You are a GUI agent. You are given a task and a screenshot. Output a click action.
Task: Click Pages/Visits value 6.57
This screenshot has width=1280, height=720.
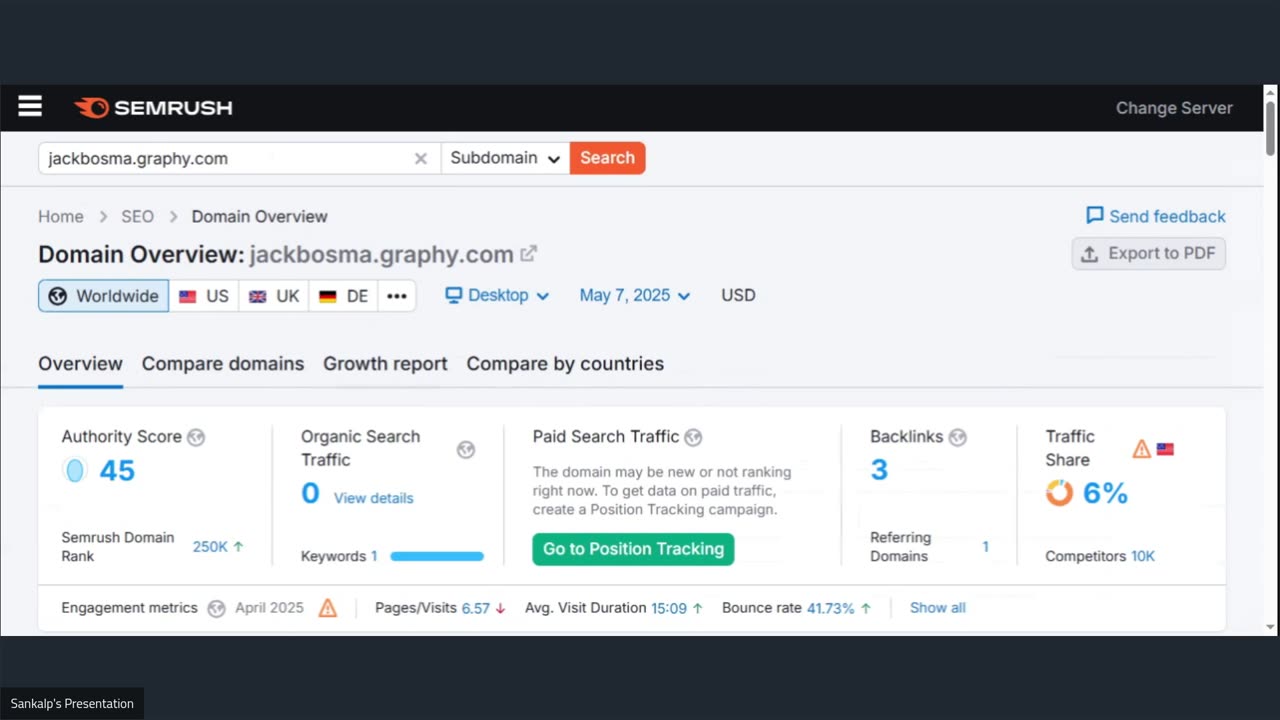click(x=476, y=608)
